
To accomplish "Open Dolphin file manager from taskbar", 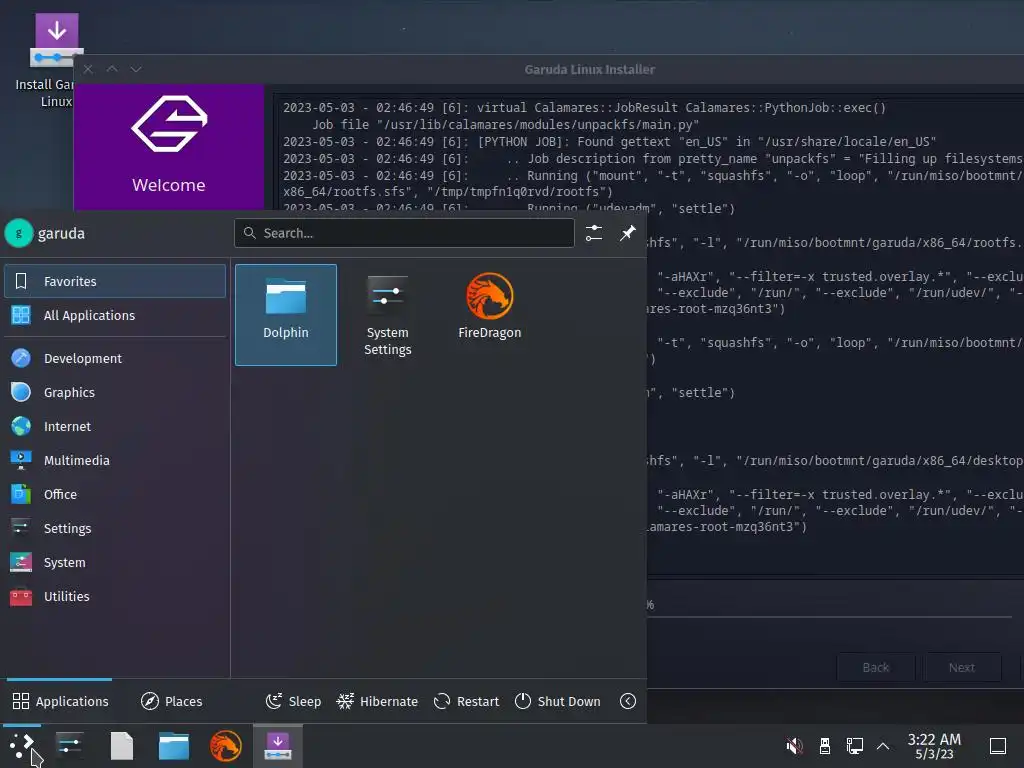I will click(x=174, y=745).
